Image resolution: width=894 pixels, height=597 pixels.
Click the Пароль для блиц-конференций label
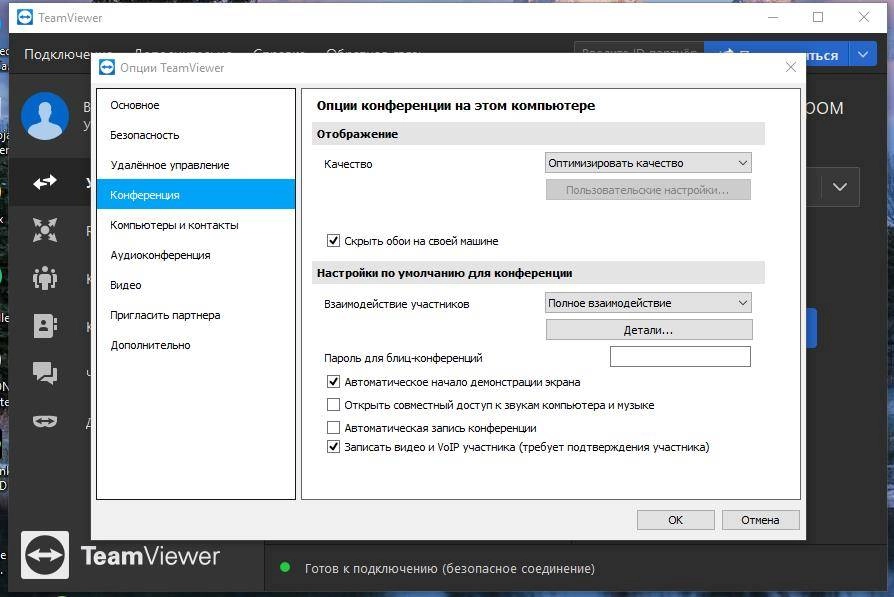403,358
